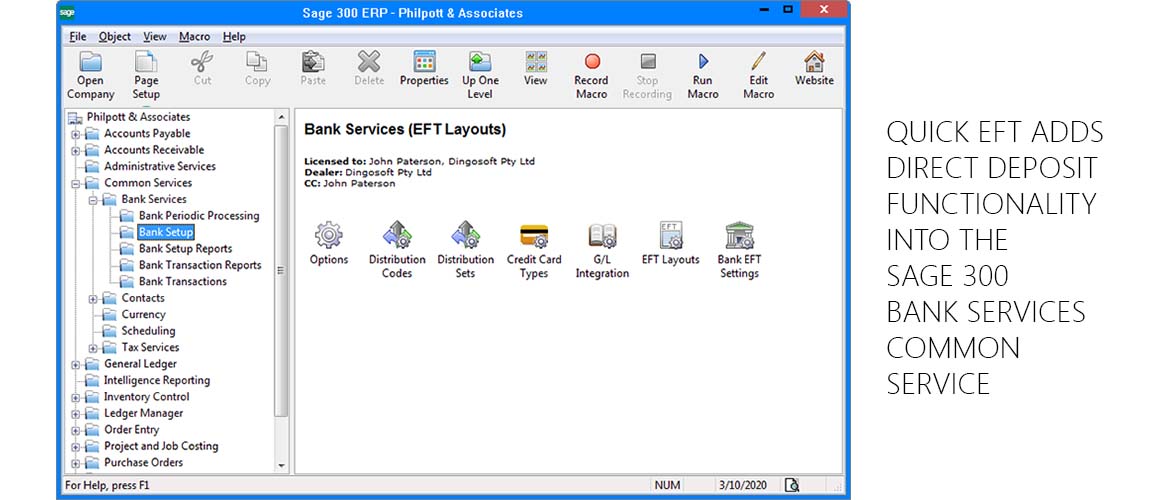
Task: Select Administrative Services folder
Action: click(x=160, y=166)
